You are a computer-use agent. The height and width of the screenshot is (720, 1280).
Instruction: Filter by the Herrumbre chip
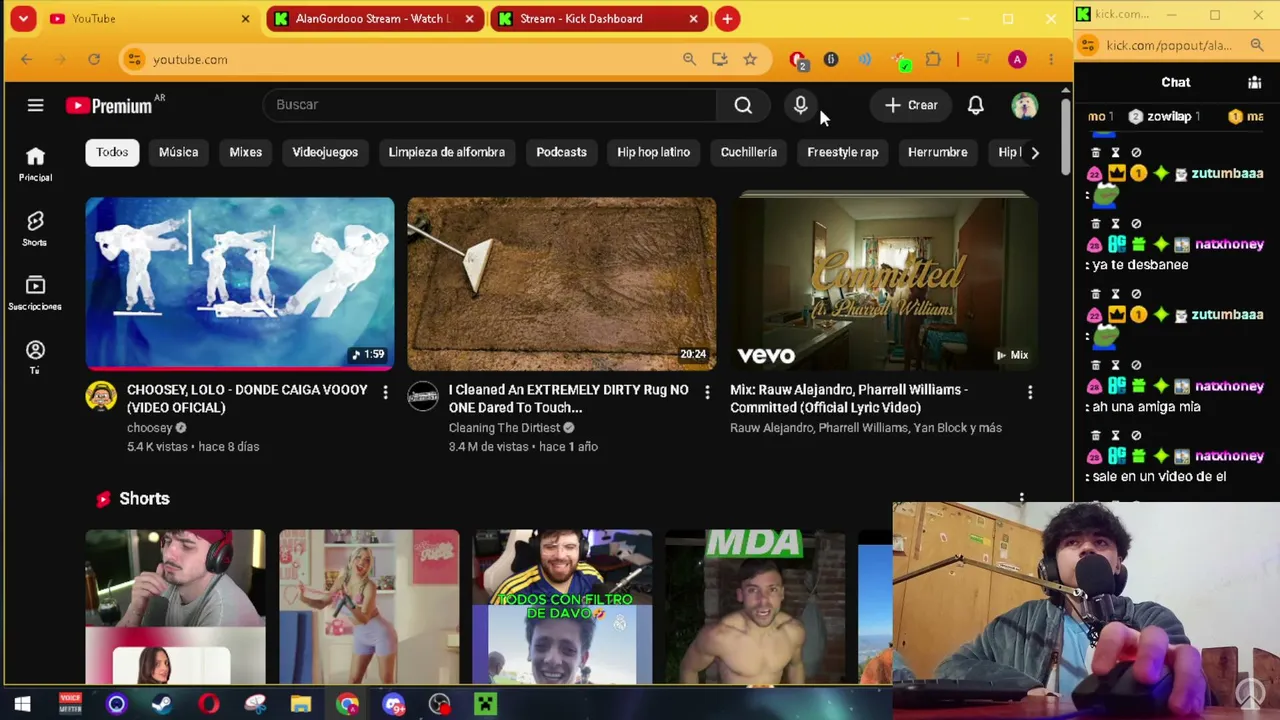pyautogui.click(x=937, y=152)
